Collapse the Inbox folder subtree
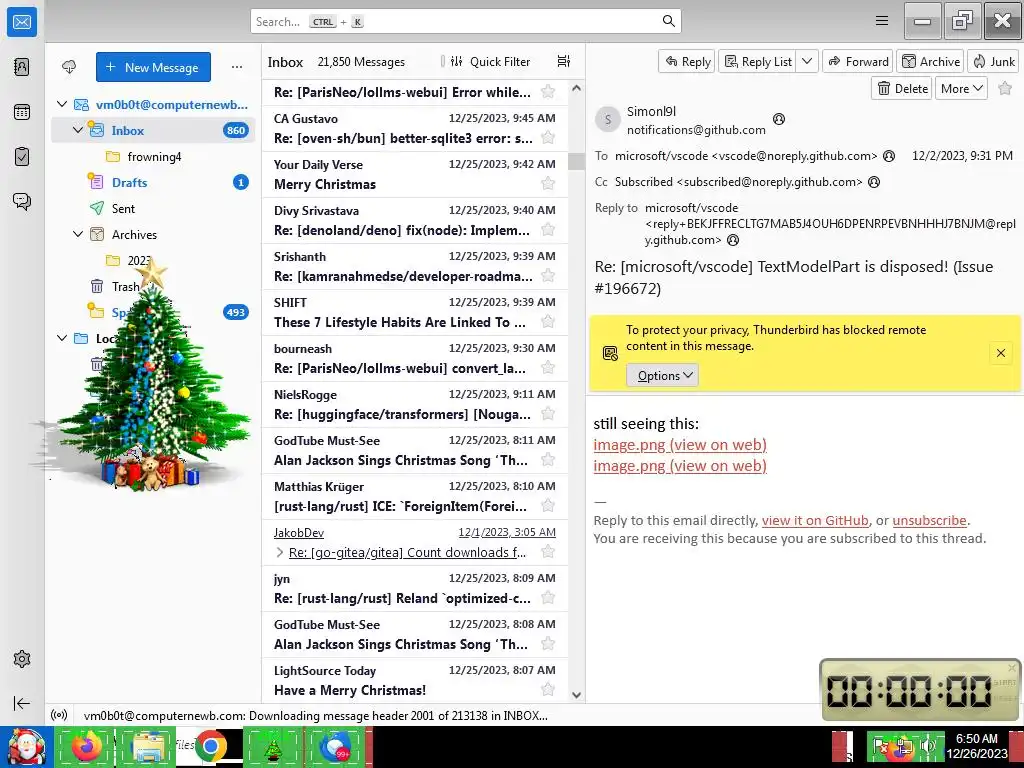1024x768 pixels. click(78, 130)
